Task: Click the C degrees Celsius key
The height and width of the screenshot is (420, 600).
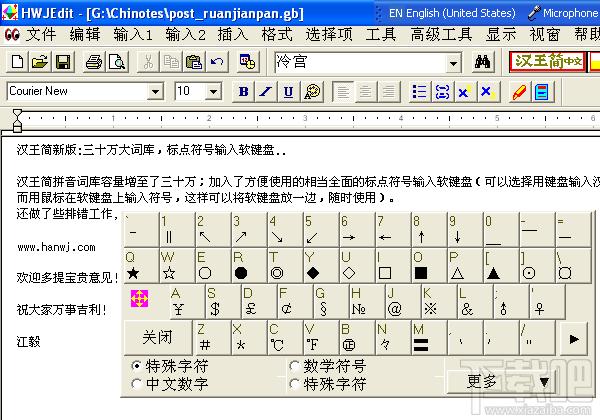Action: point(284,338)
